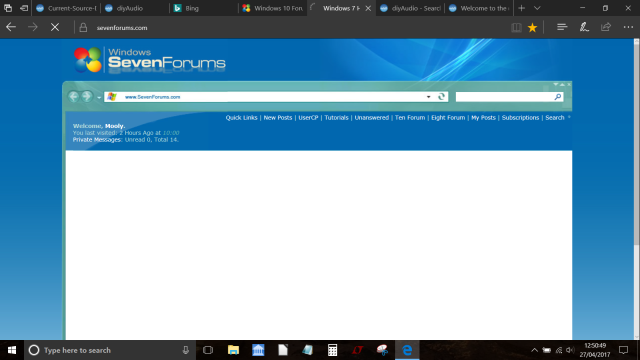Image resolution: width=640 pixels, height=360 pixels.
Task: Open Ten Forum link
Action: [x=410, y=118]
